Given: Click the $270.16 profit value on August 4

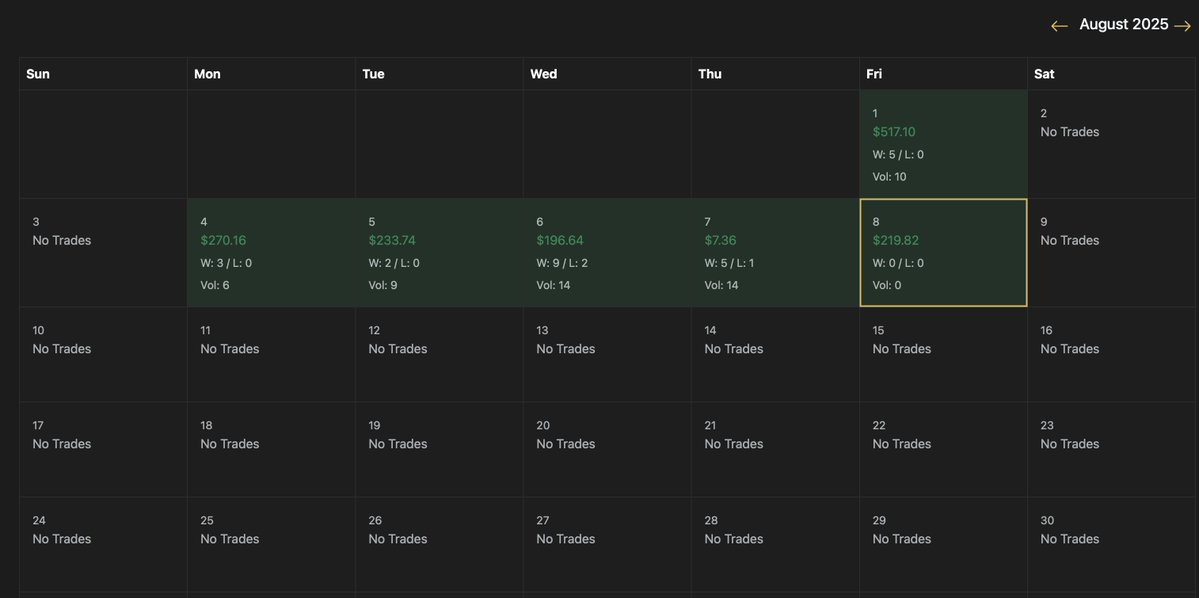Looking at the screenshot, I should [224, 238].
